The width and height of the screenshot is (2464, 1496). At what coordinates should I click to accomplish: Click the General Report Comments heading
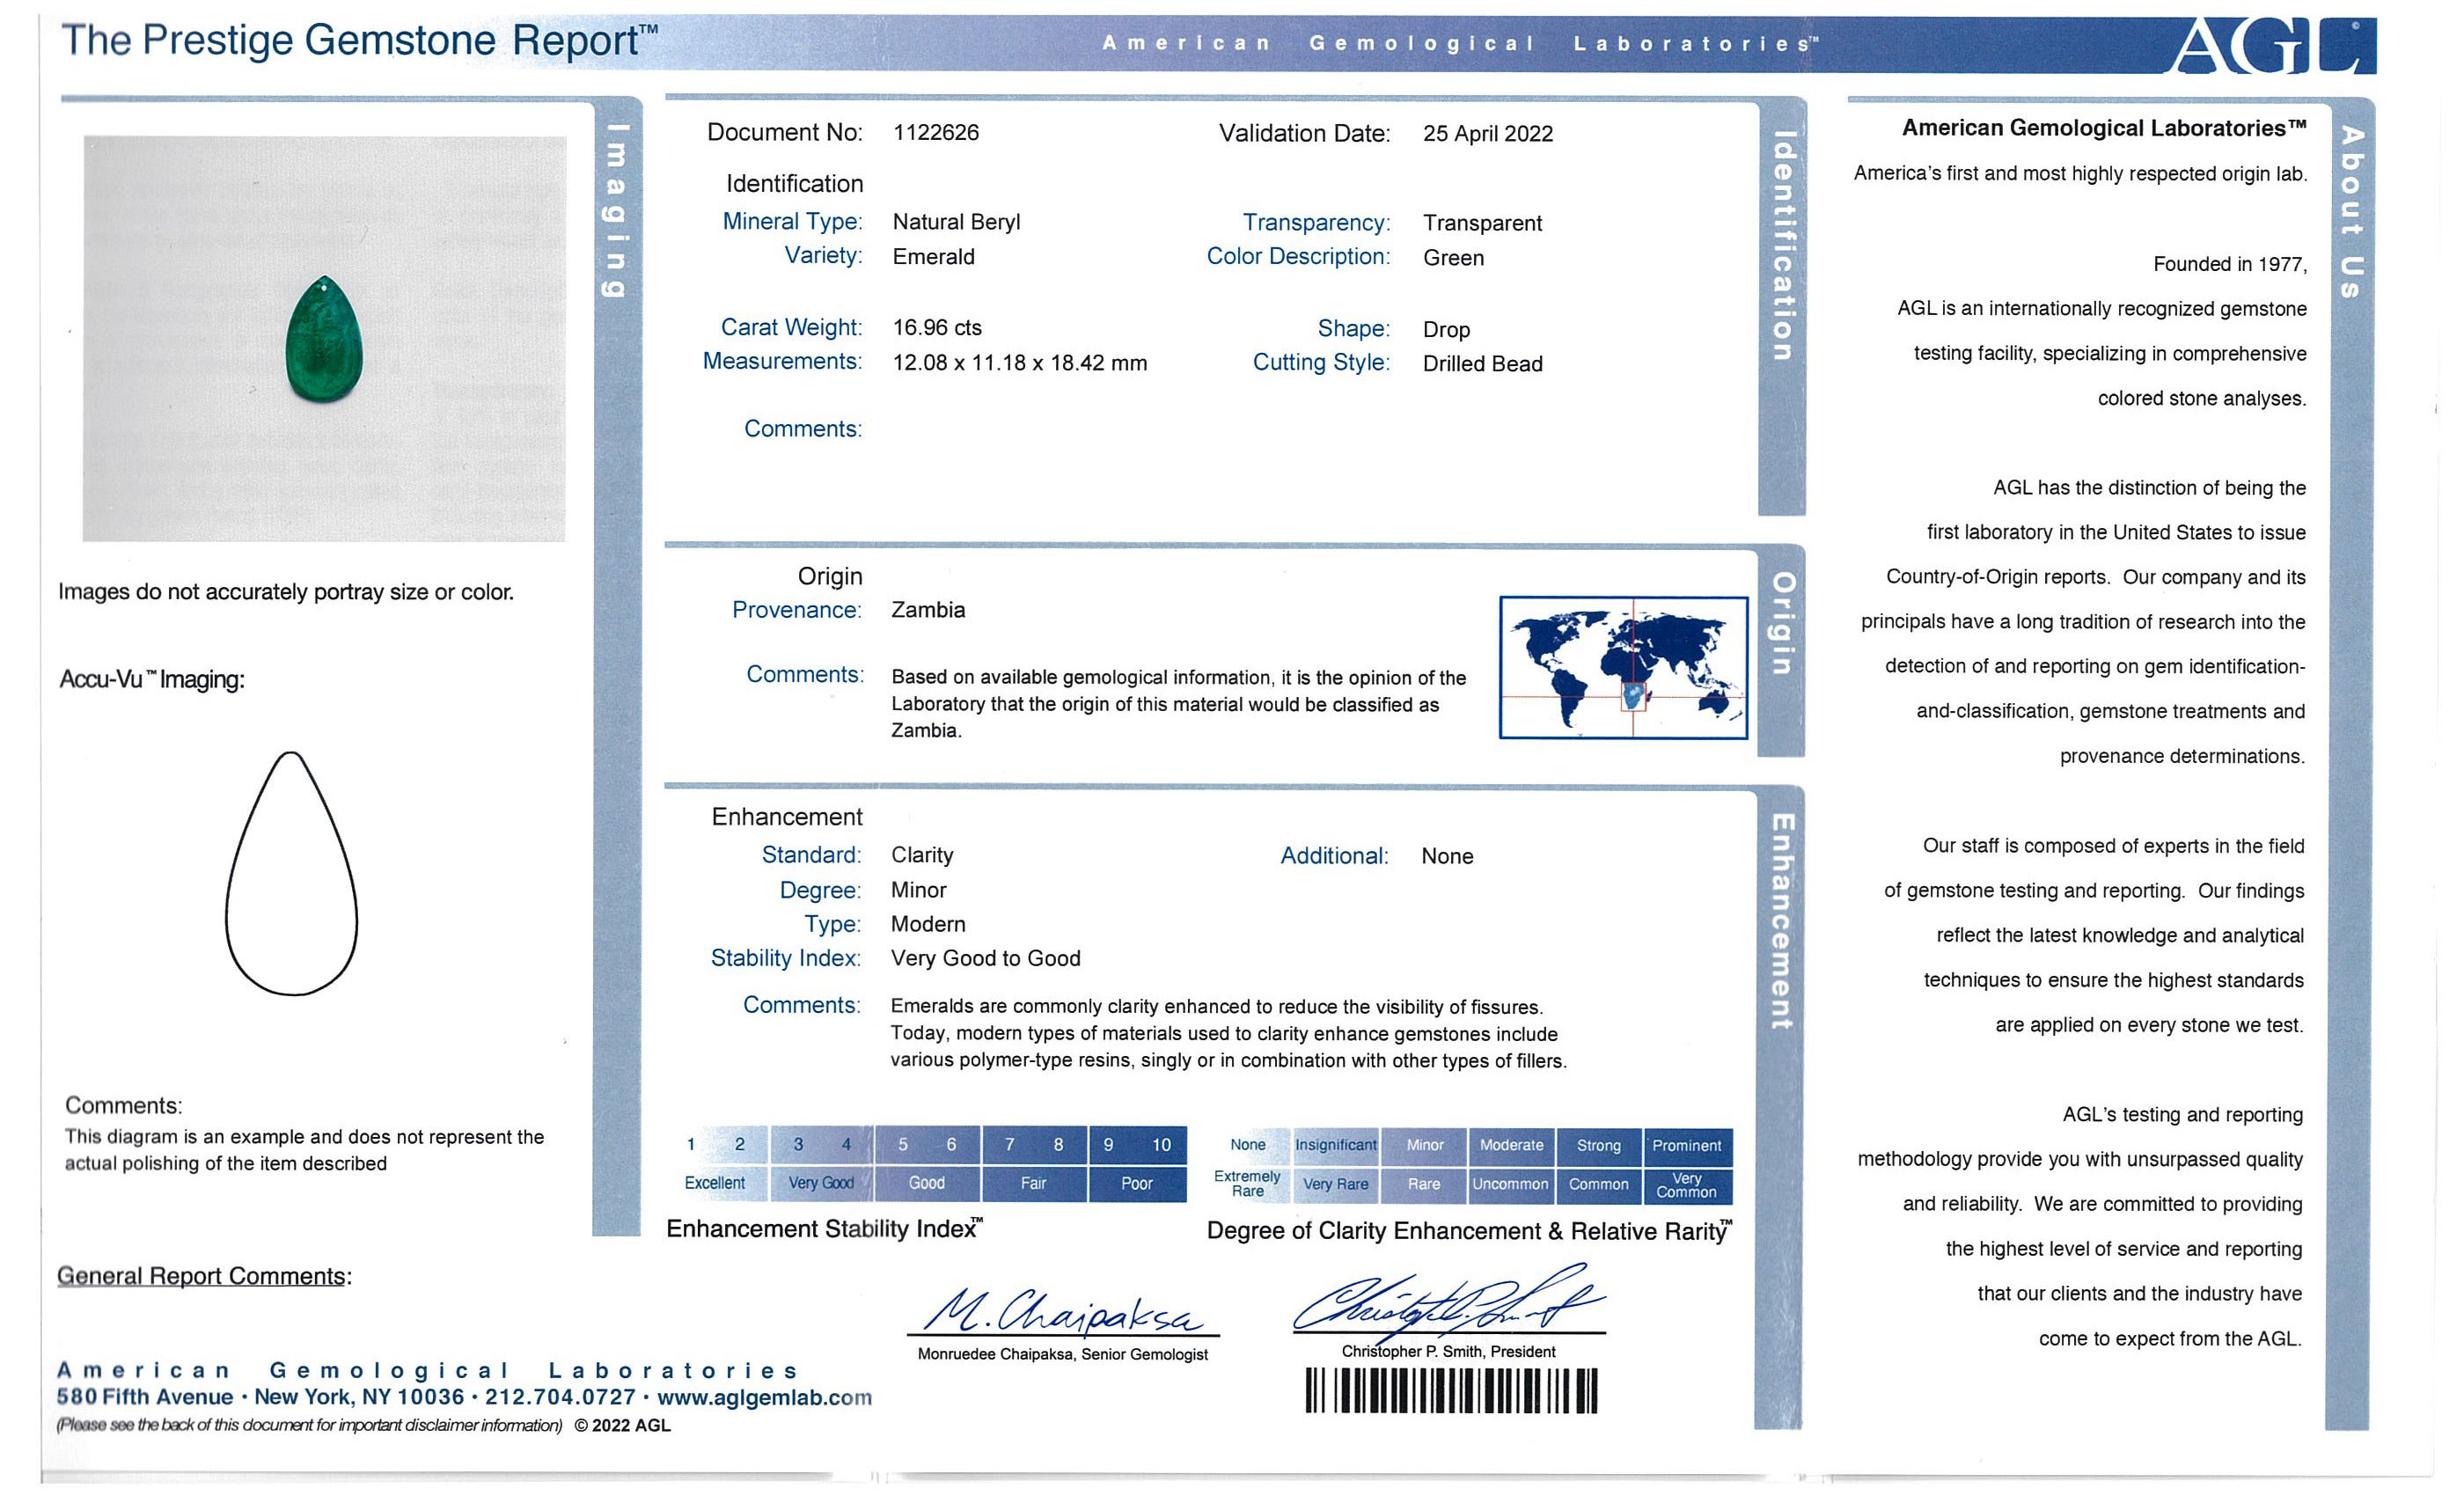coord(203,1276)
